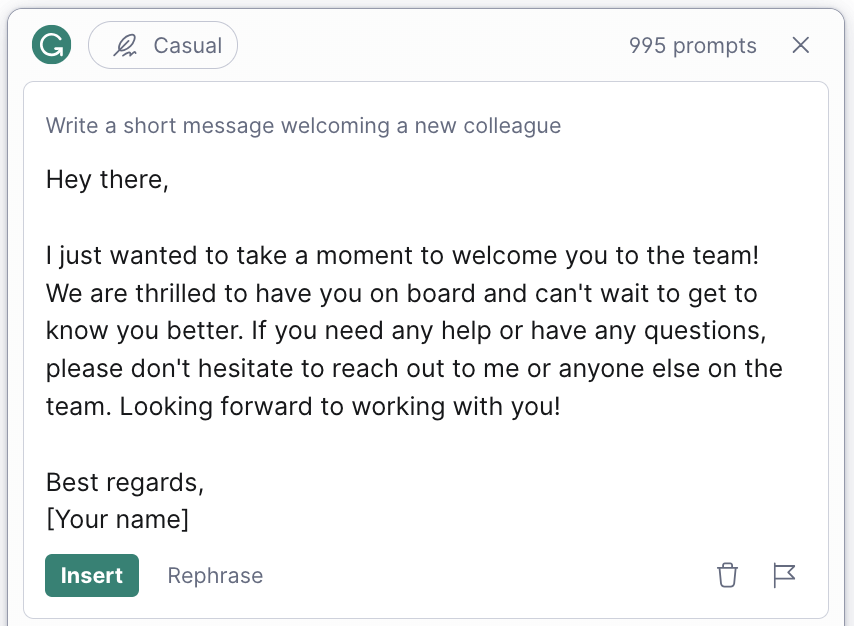The image size is (854, 626).
Task: Click the line starting 'We are thrilled'
Action: (401, 294)
